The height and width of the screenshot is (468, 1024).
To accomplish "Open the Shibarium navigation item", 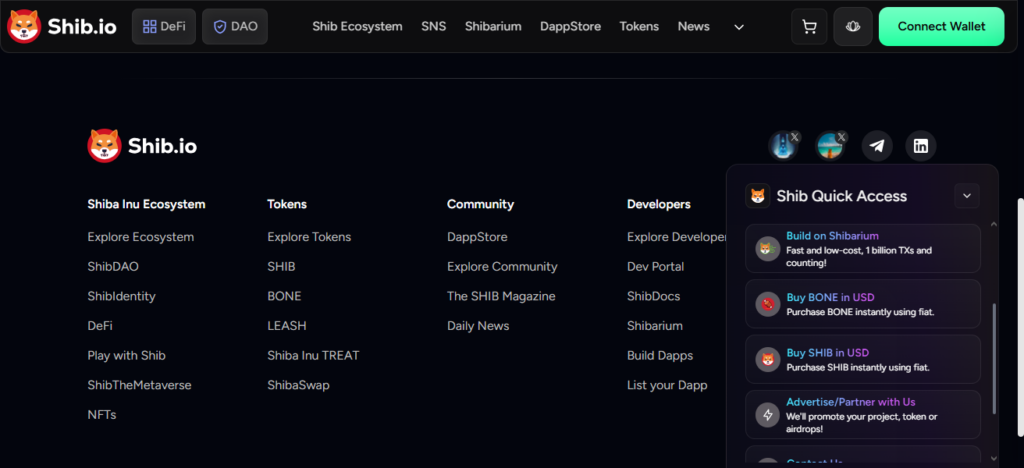I will 493,27.
